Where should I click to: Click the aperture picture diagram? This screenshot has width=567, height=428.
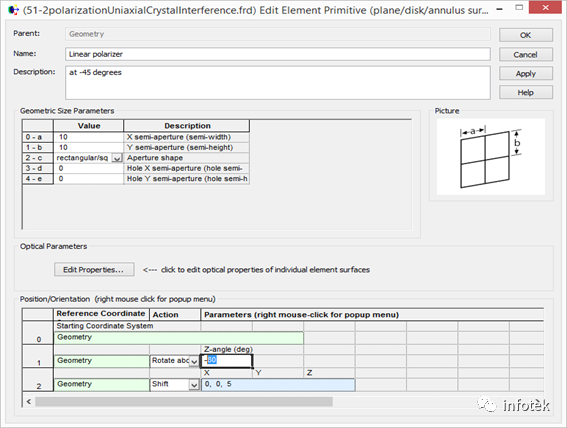click(490, 157)
